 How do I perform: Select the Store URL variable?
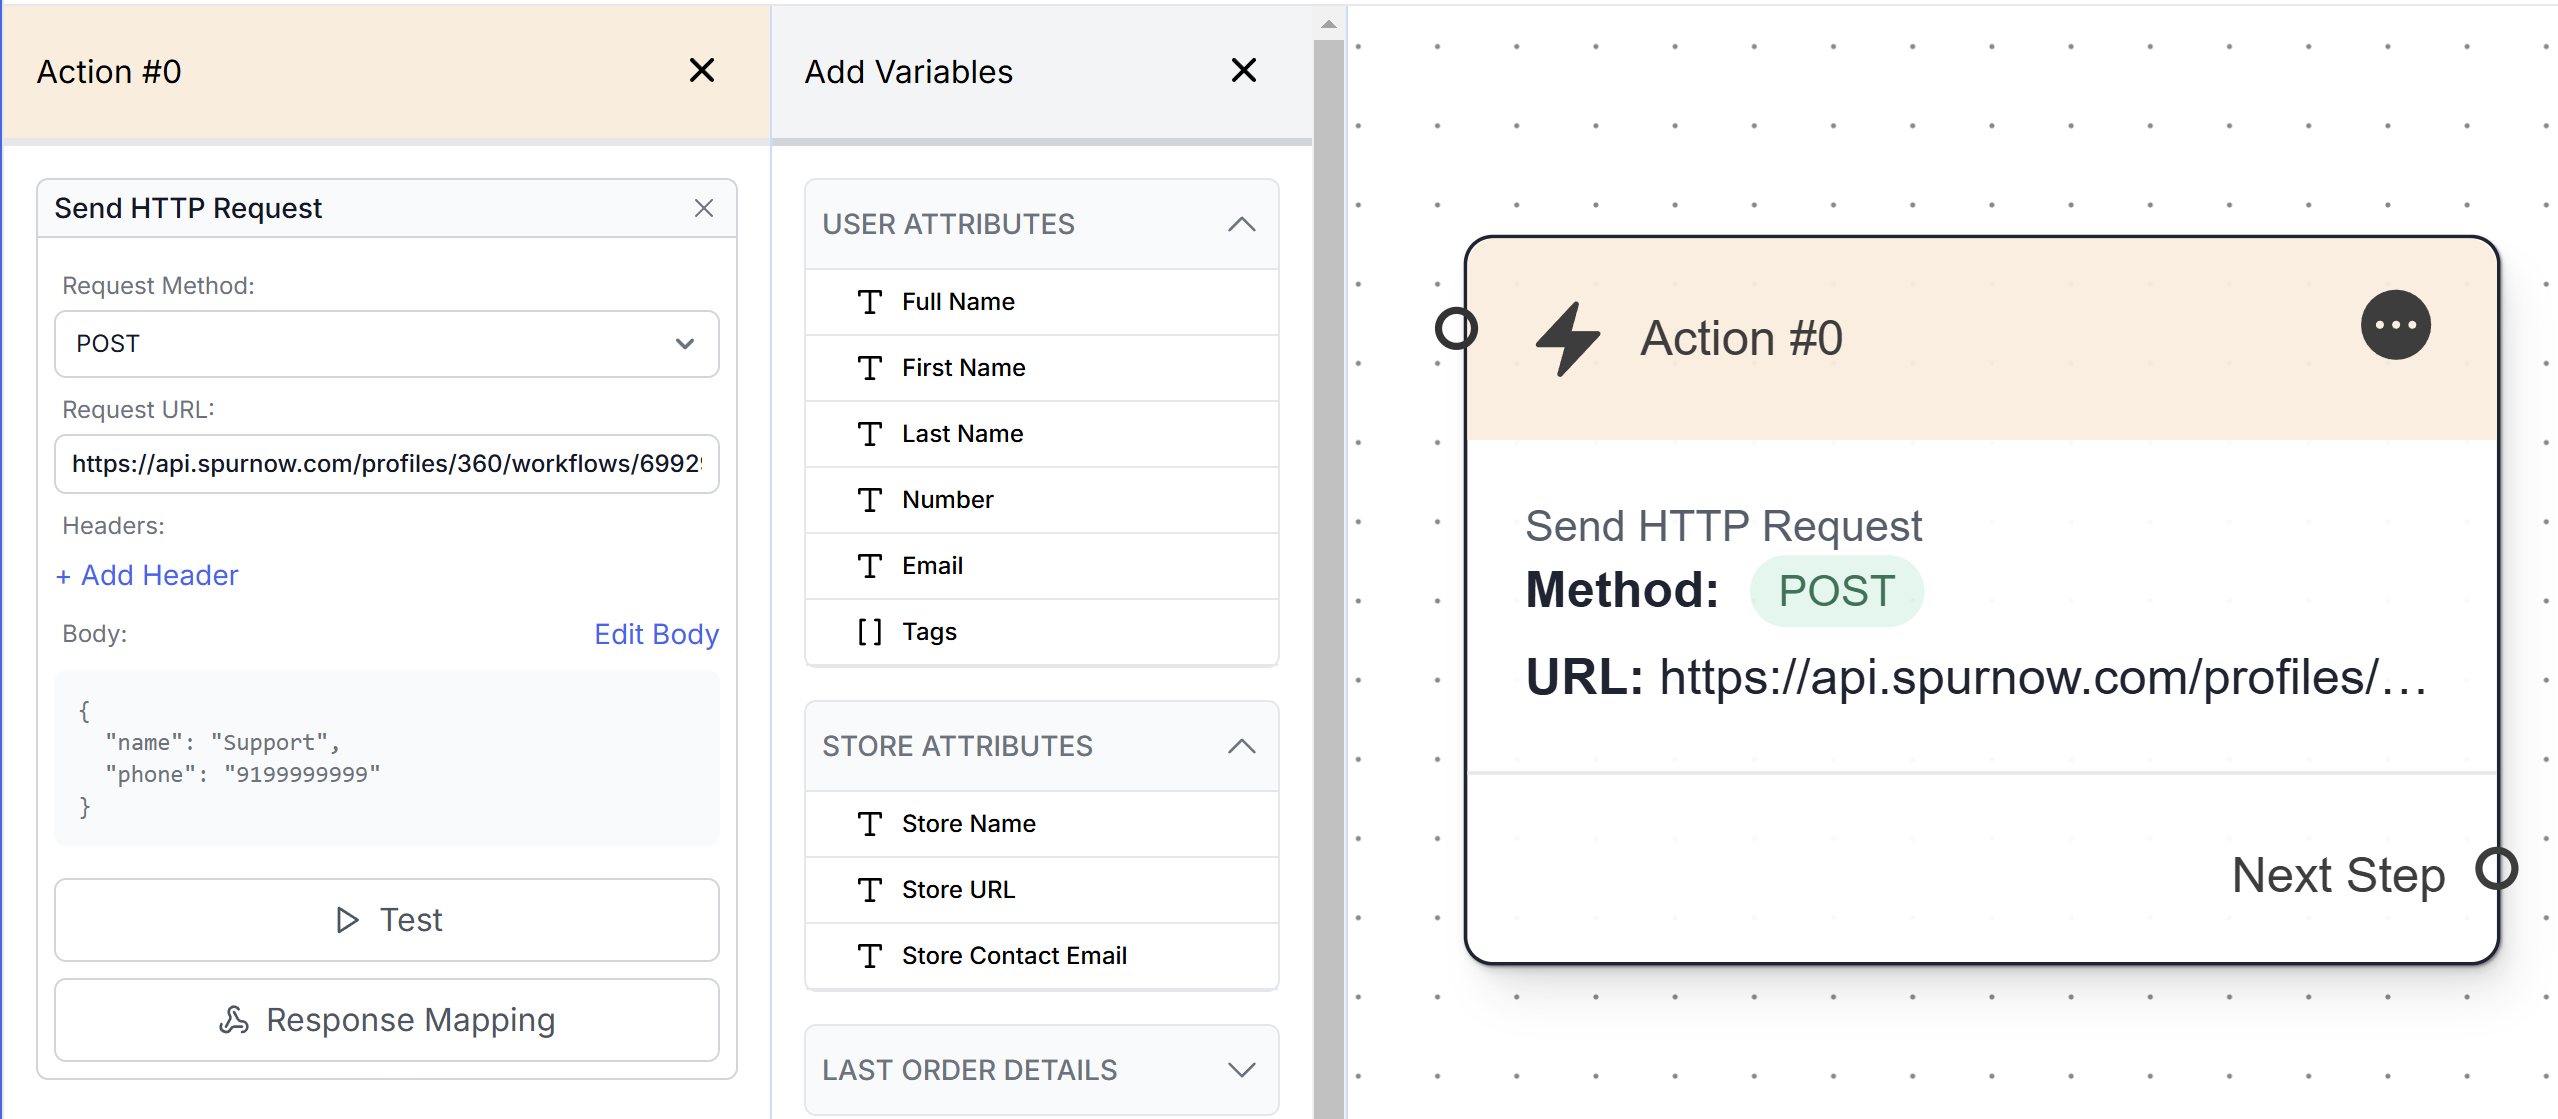[957, 890]
